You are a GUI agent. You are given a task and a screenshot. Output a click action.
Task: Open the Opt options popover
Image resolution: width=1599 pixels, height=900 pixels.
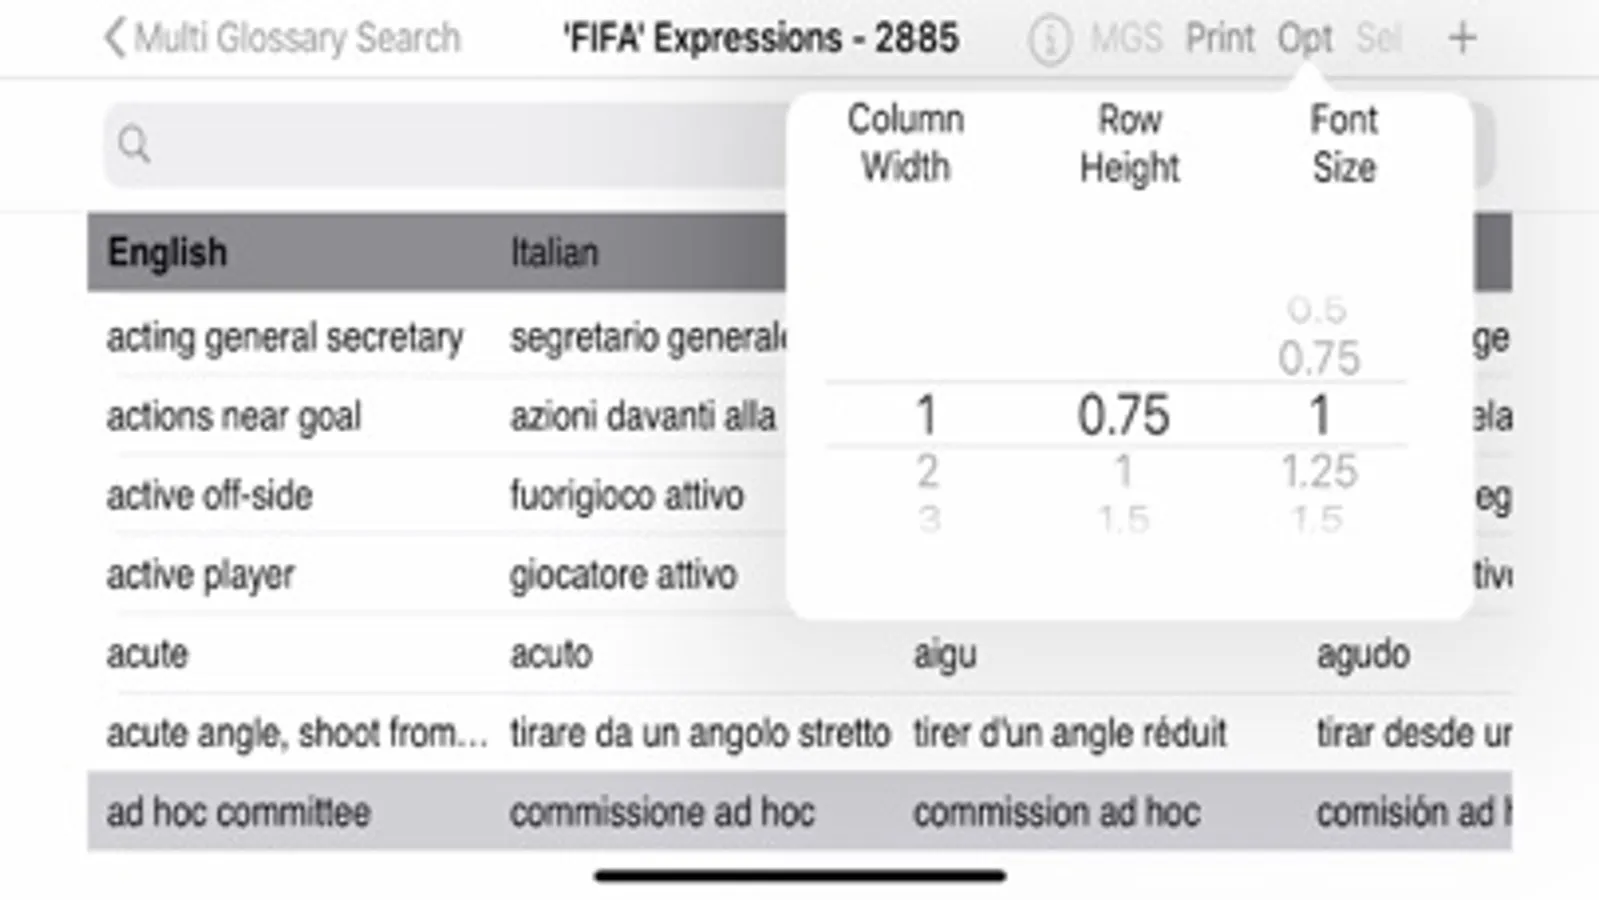point(1304,39)
